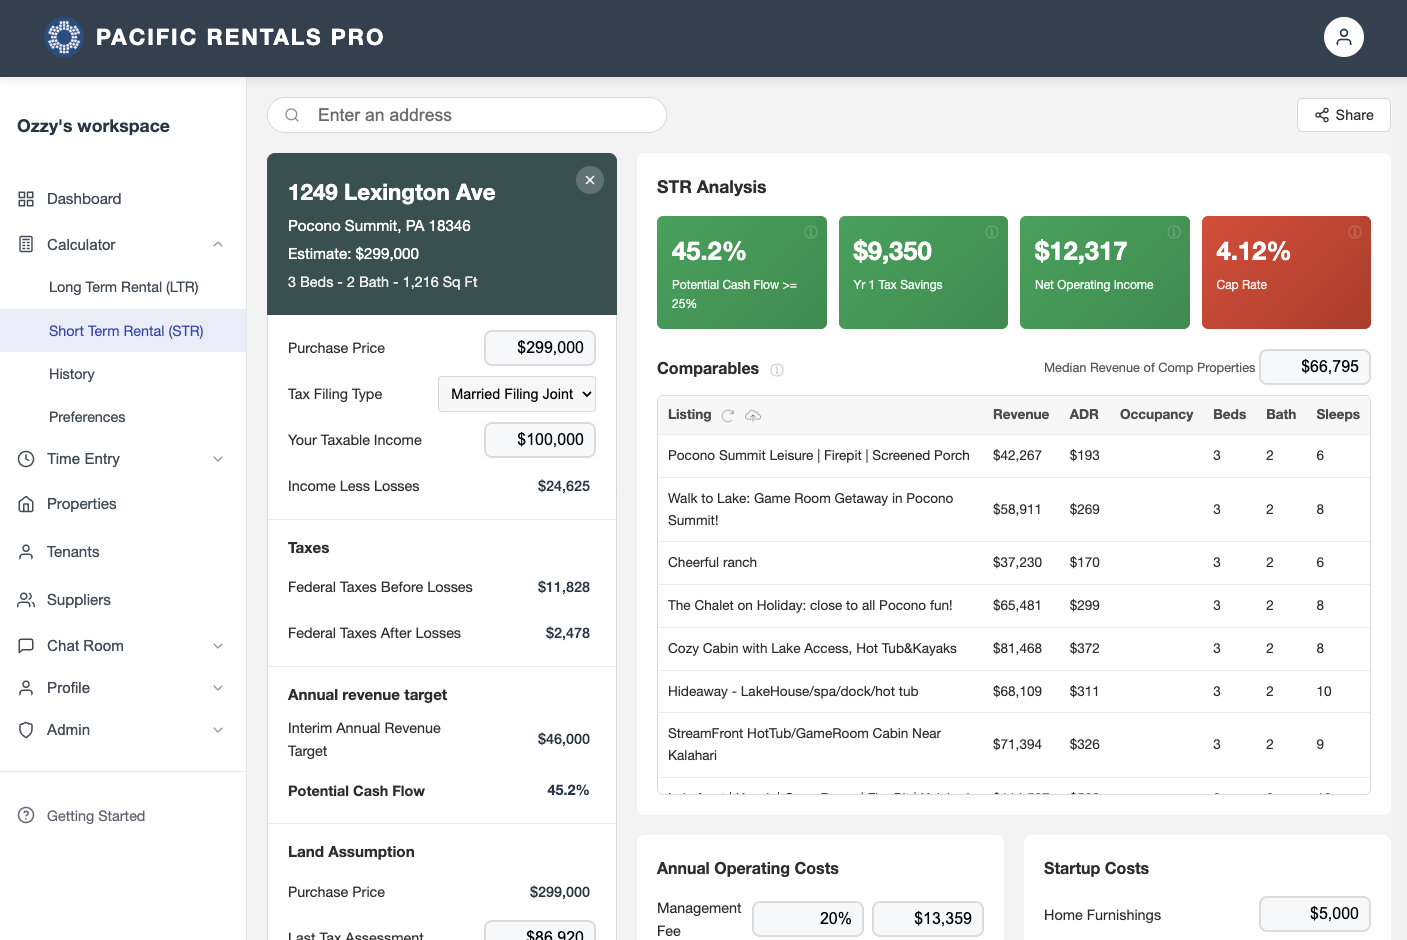1407x940 pixels.
Task: Open the Getting Started help link
Action: click(x=95, y=815)
